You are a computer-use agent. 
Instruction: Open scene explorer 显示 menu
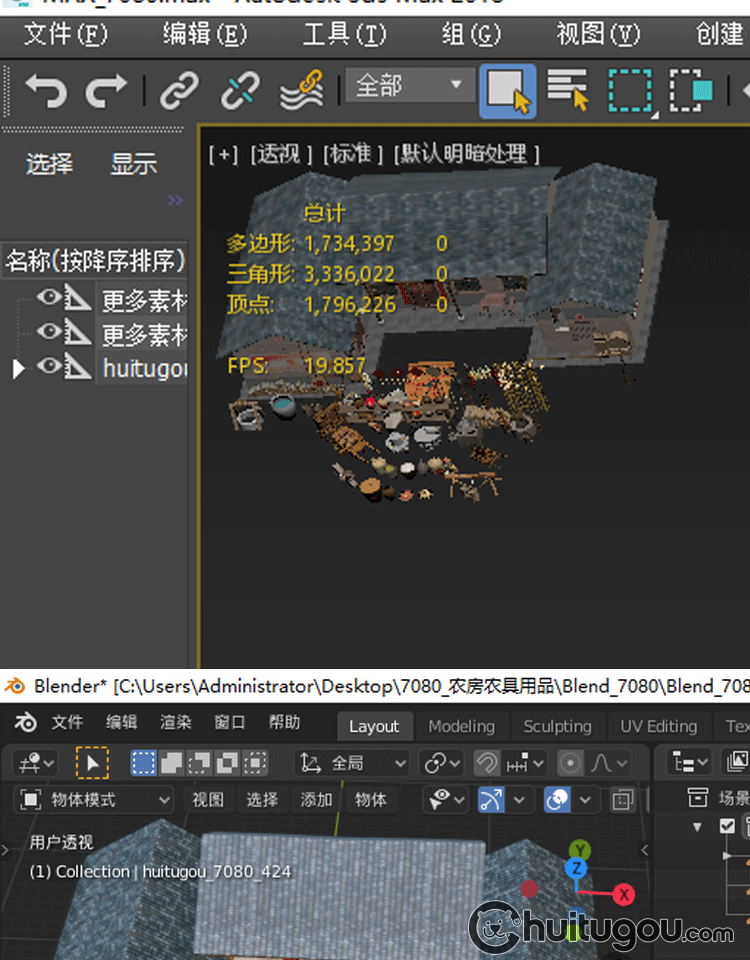pyautogui.click(x=133, y=164)
